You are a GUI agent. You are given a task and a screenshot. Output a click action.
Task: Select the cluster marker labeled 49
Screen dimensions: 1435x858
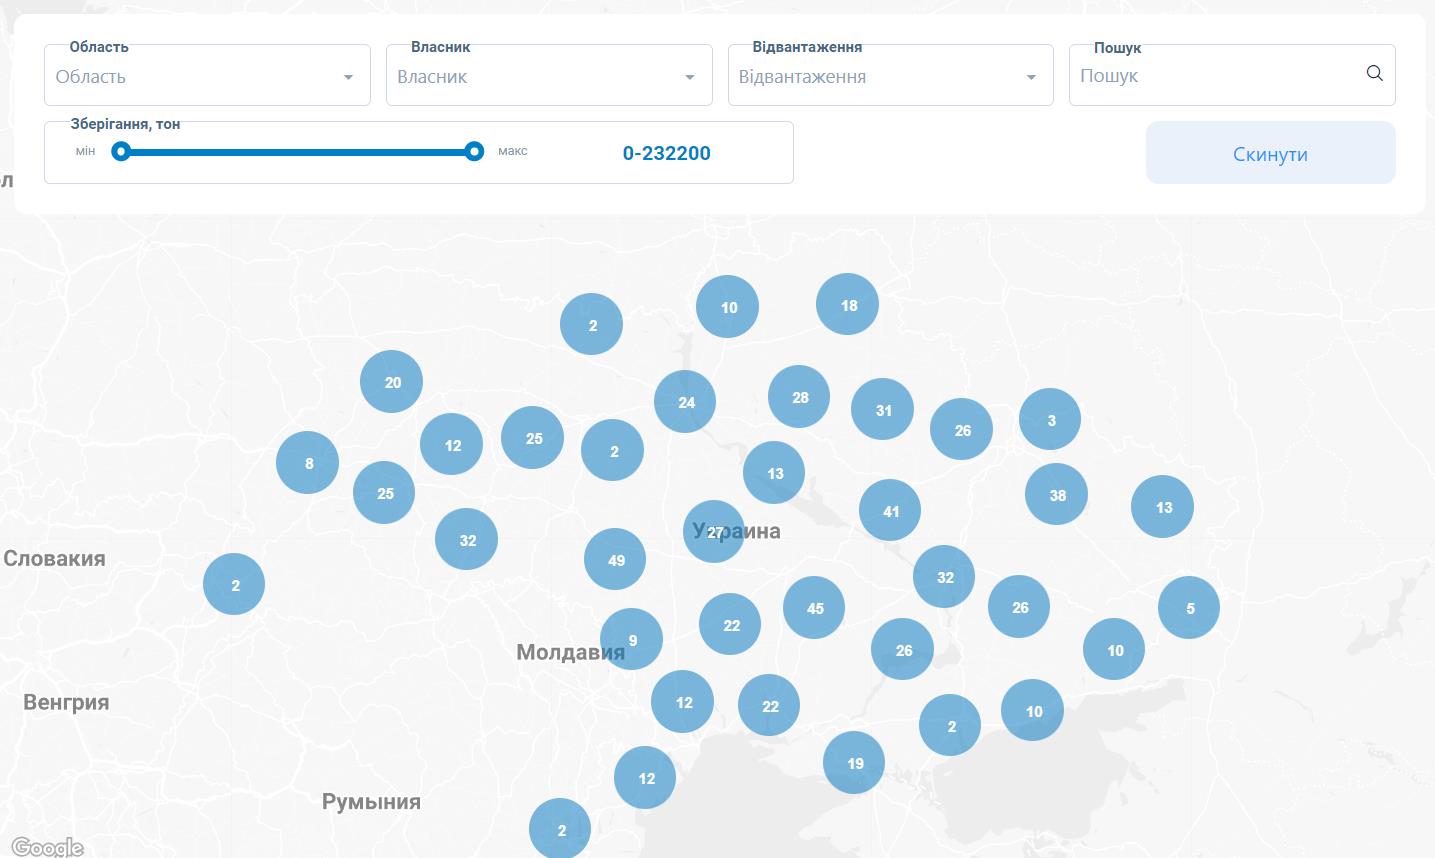[615, 559]
